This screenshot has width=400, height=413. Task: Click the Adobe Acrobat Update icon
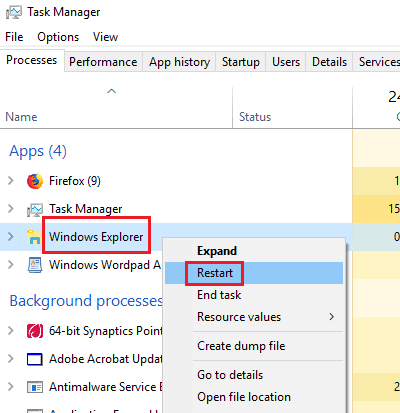[x=35, y=359]
